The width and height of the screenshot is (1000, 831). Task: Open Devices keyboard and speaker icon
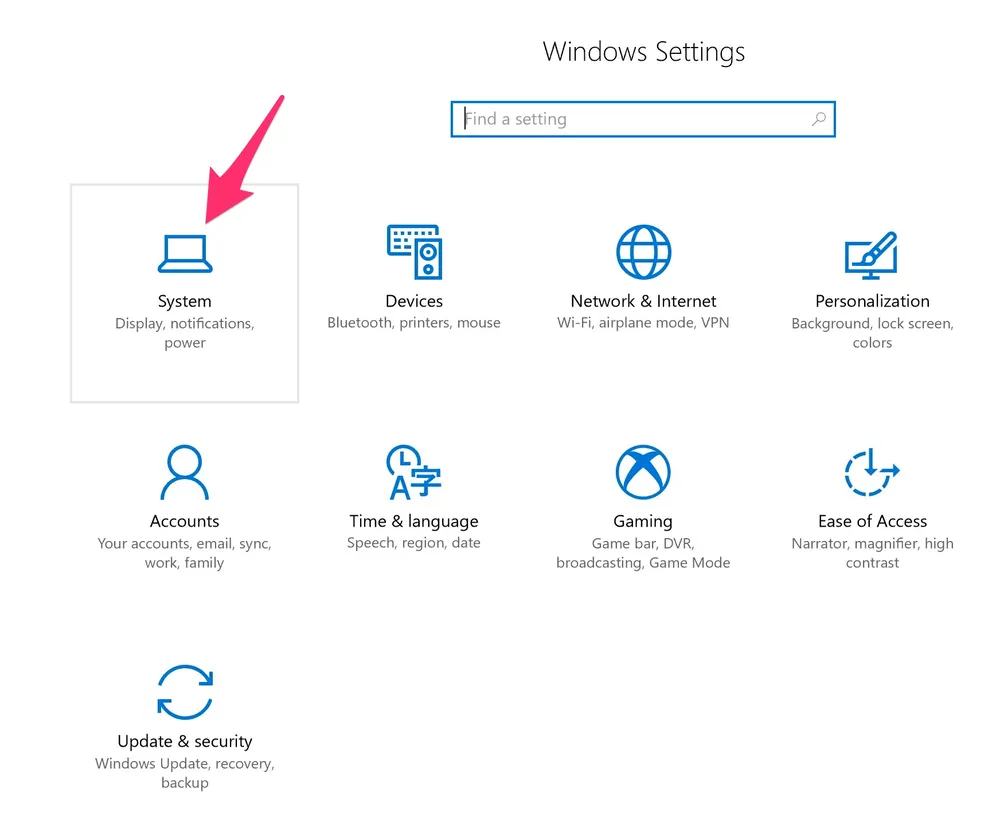[x=415, y=252]
